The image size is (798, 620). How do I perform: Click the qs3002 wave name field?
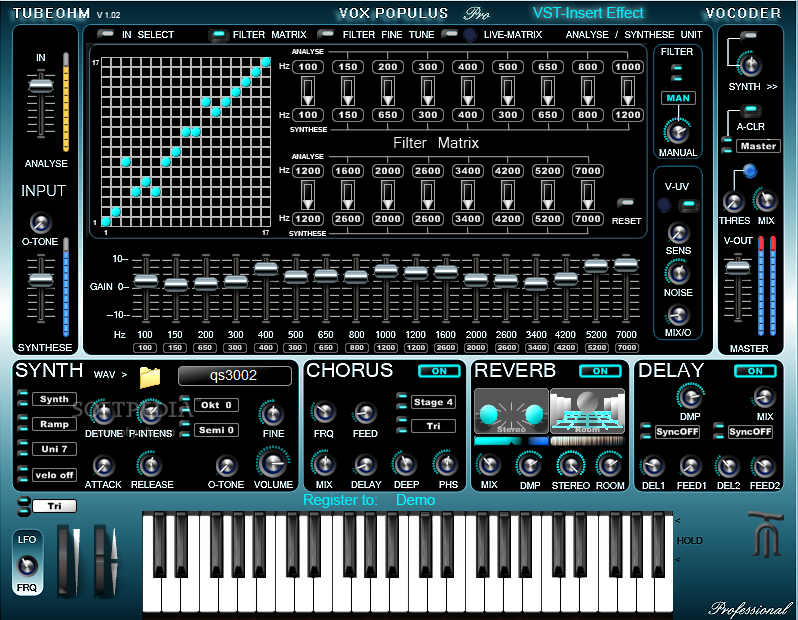[x=234, y=376]
